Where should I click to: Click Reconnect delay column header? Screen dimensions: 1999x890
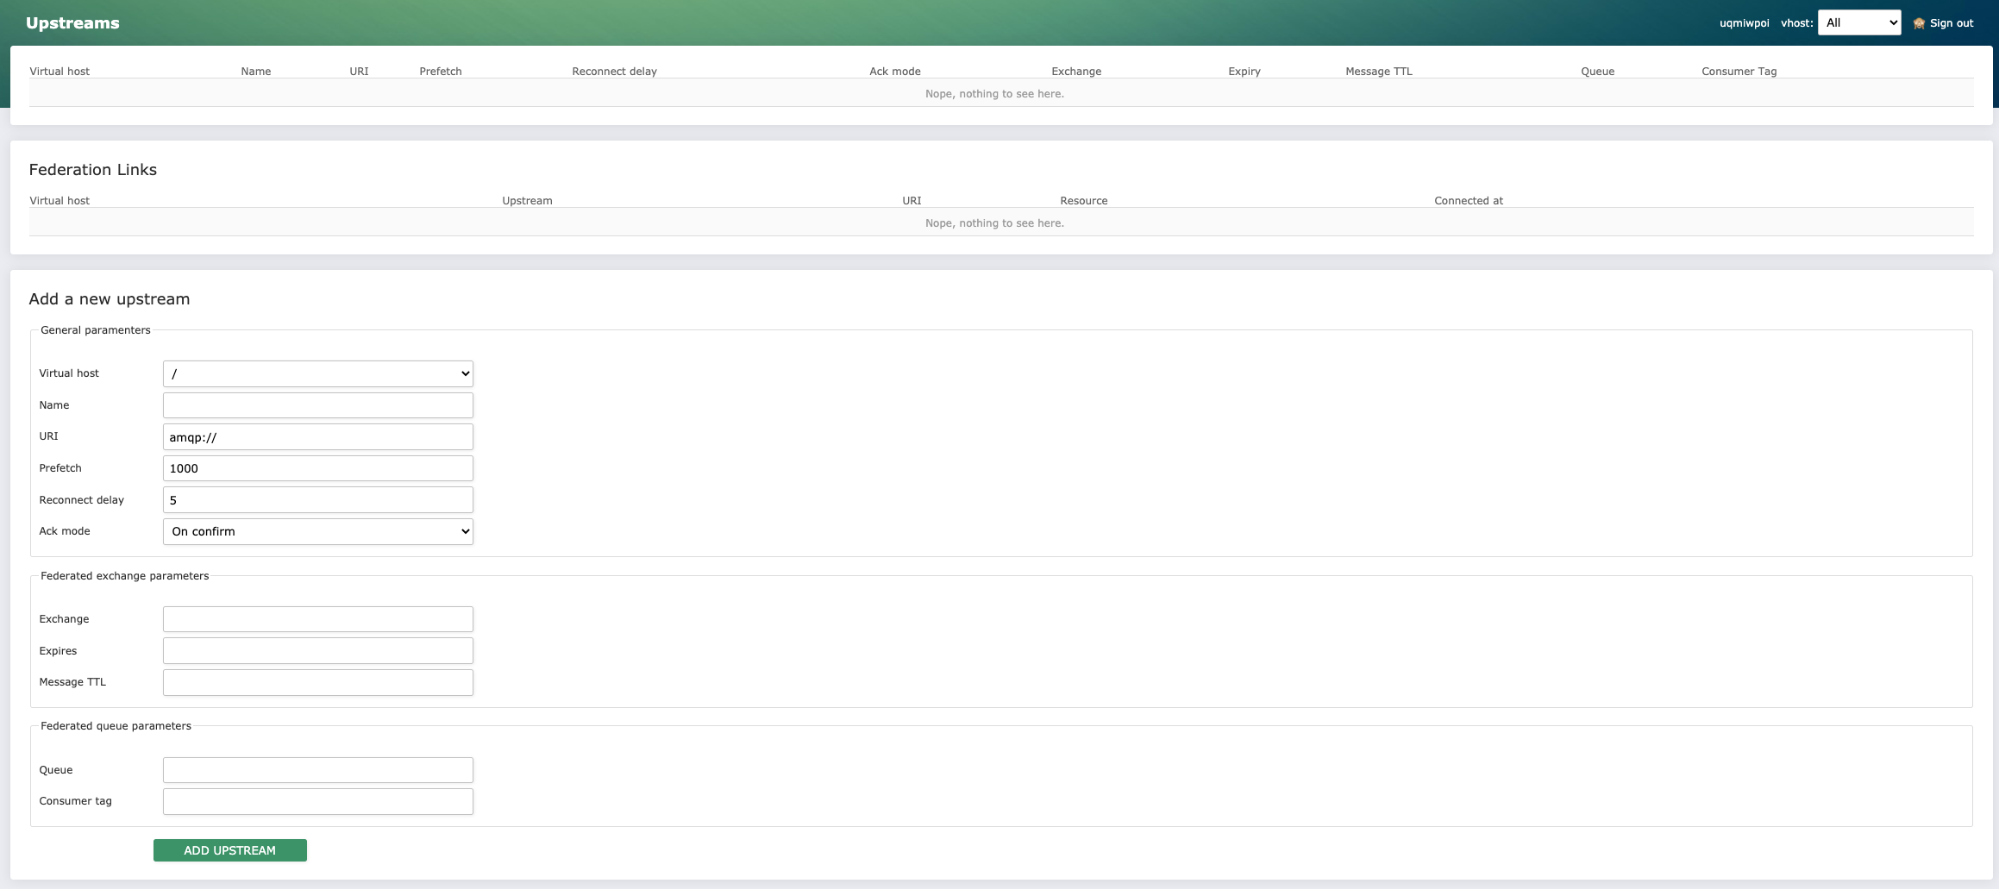[x=614, y=71]
